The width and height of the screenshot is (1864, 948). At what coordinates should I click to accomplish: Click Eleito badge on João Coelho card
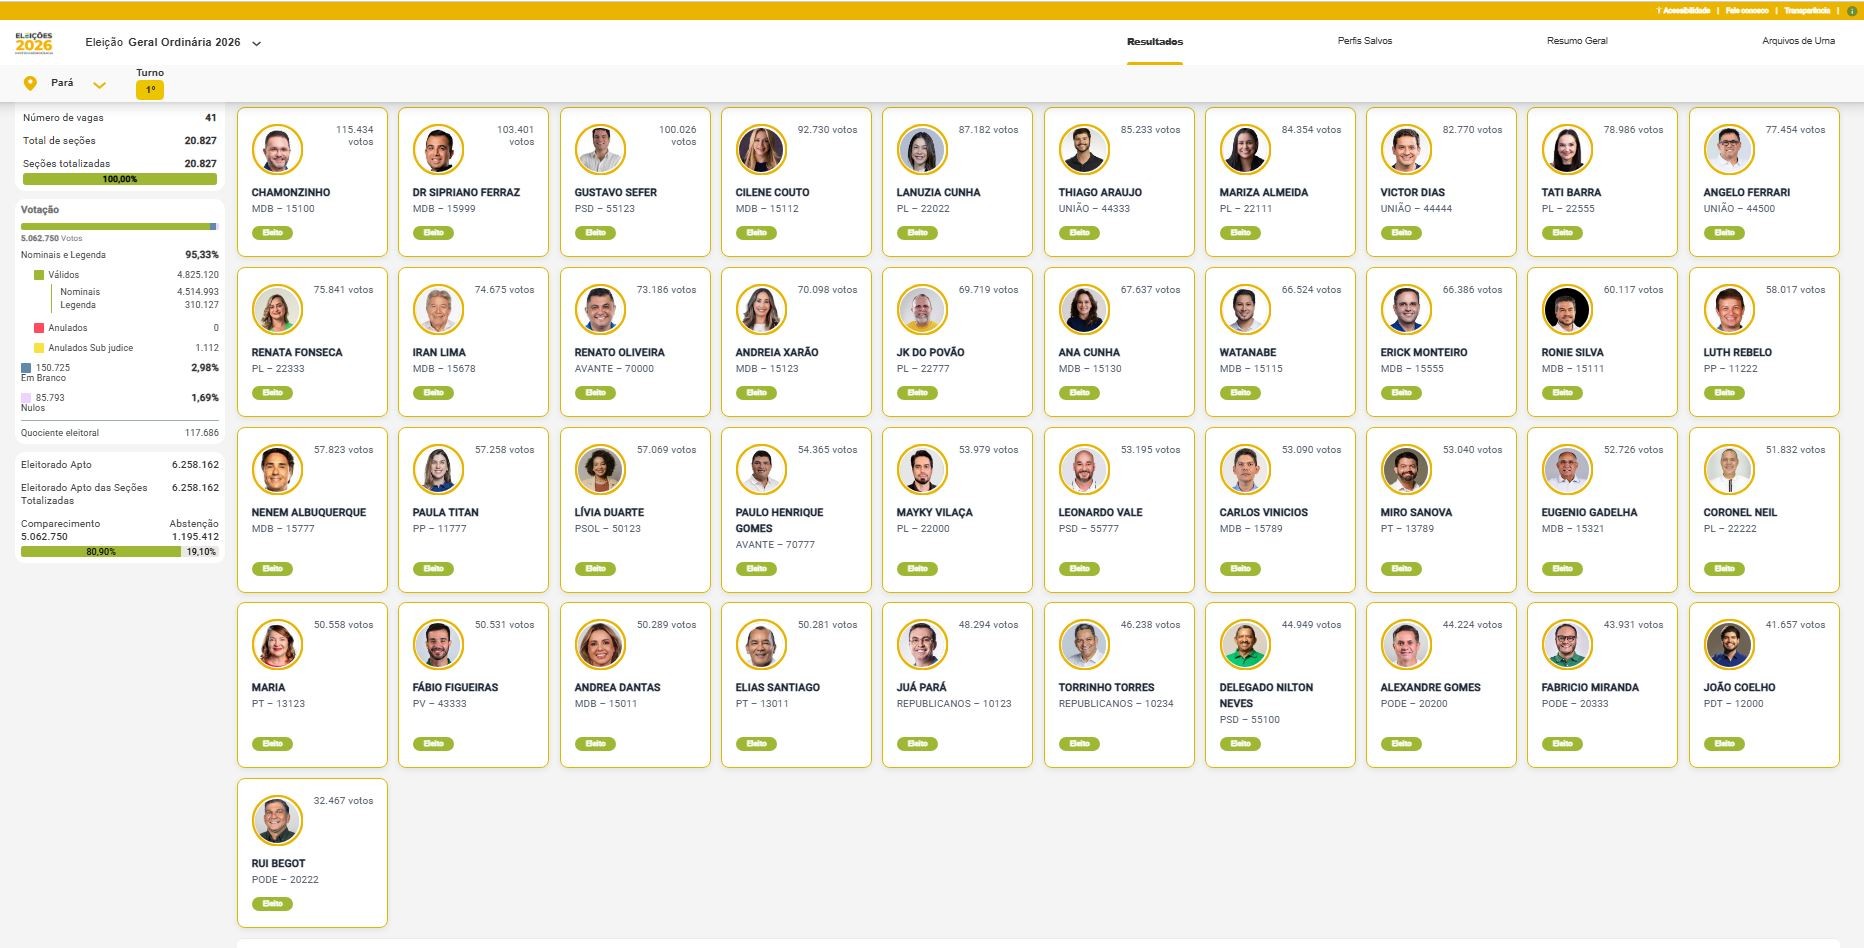pyautogui.click(x=1724, y=744)
